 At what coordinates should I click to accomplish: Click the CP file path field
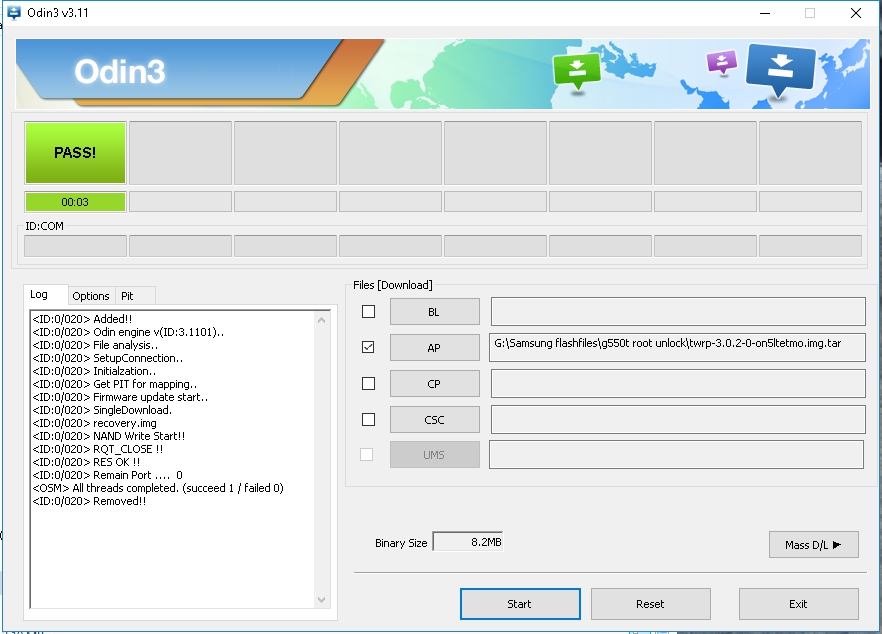[x=678, y=384]
